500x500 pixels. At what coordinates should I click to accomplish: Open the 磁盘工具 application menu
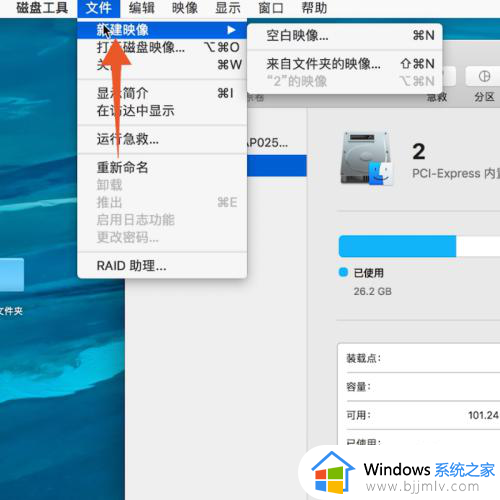click(42, 8)
